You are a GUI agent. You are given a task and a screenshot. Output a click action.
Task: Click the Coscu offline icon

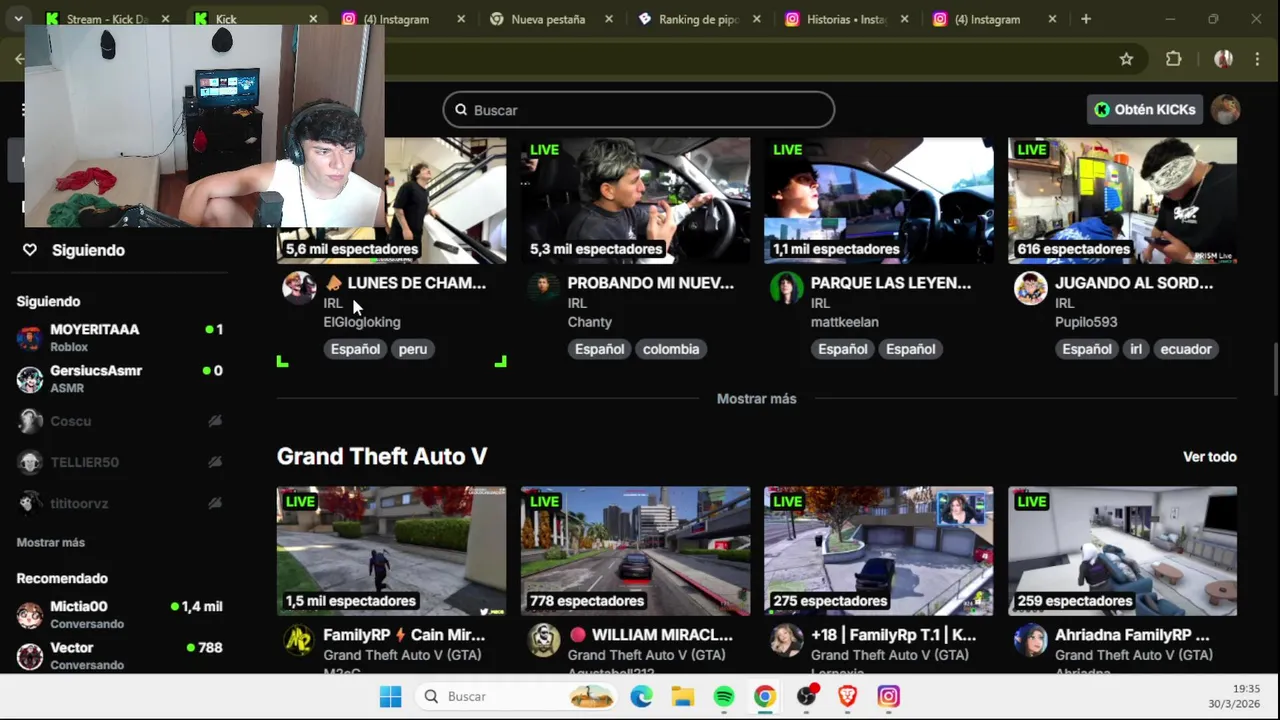215,421
